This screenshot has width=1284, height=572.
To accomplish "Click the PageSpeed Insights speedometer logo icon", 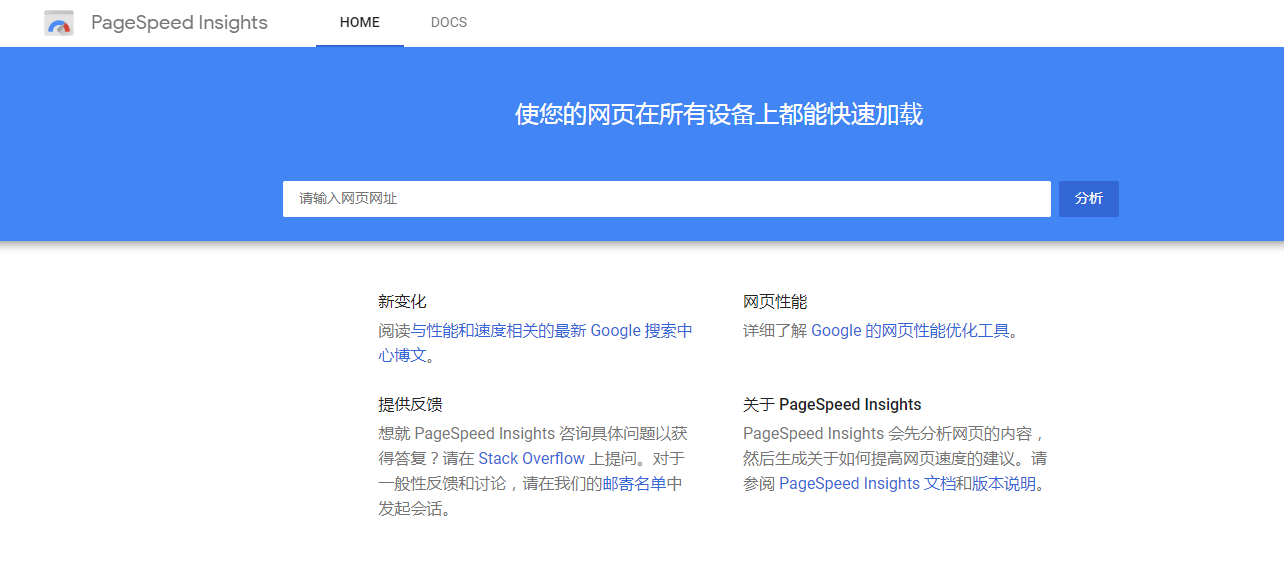I will coord(59,23).
